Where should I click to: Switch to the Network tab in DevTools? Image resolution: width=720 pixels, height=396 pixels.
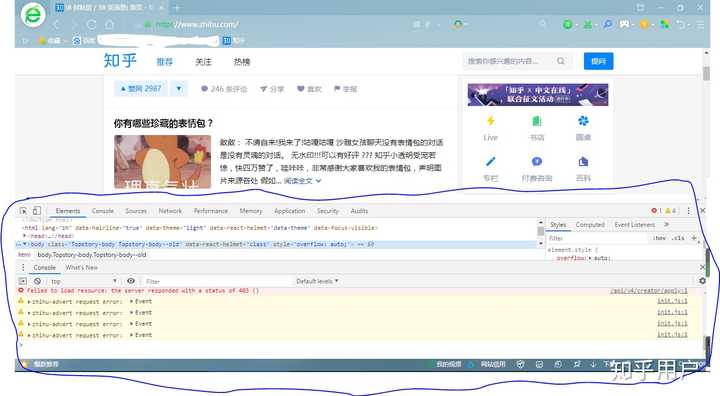[x=170, y=211]
